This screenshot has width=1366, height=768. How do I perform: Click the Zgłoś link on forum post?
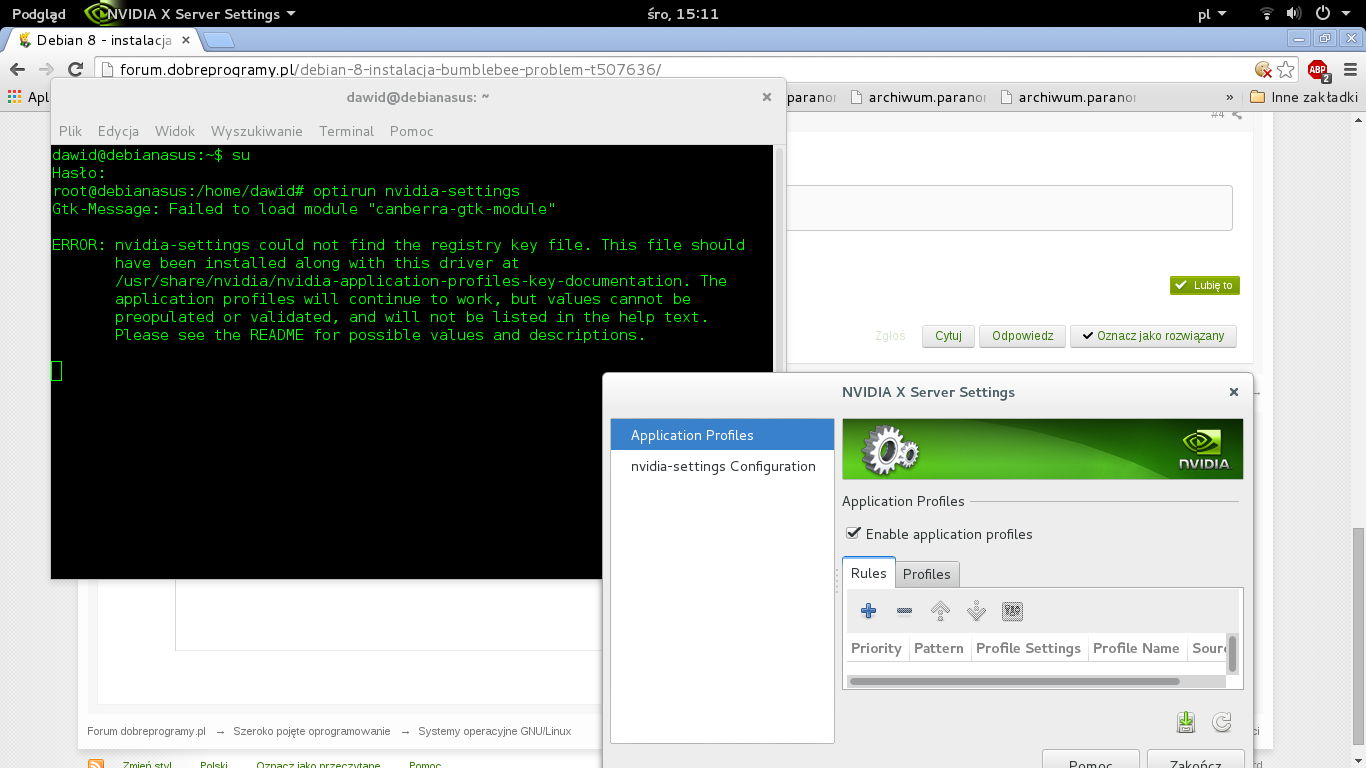[889, 336]
